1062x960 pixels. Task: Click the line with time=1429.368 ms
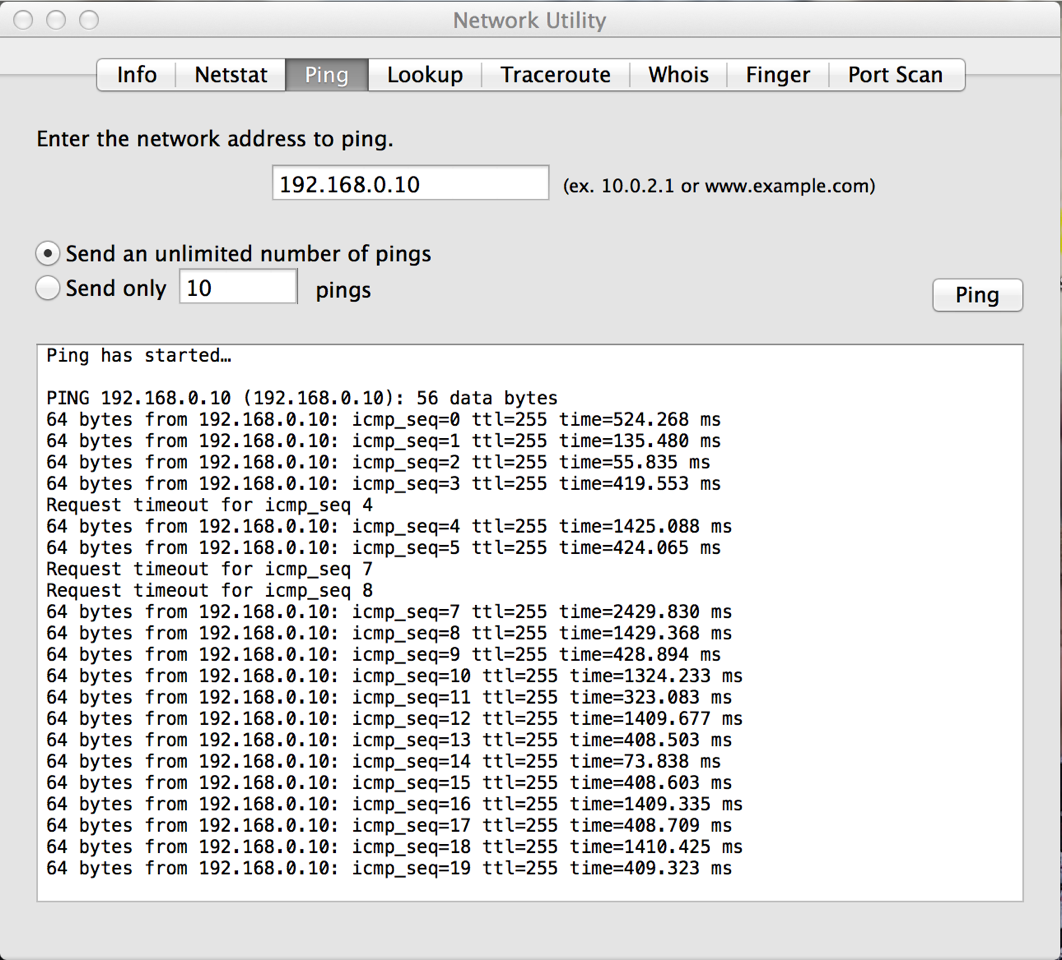coord(389,633)
